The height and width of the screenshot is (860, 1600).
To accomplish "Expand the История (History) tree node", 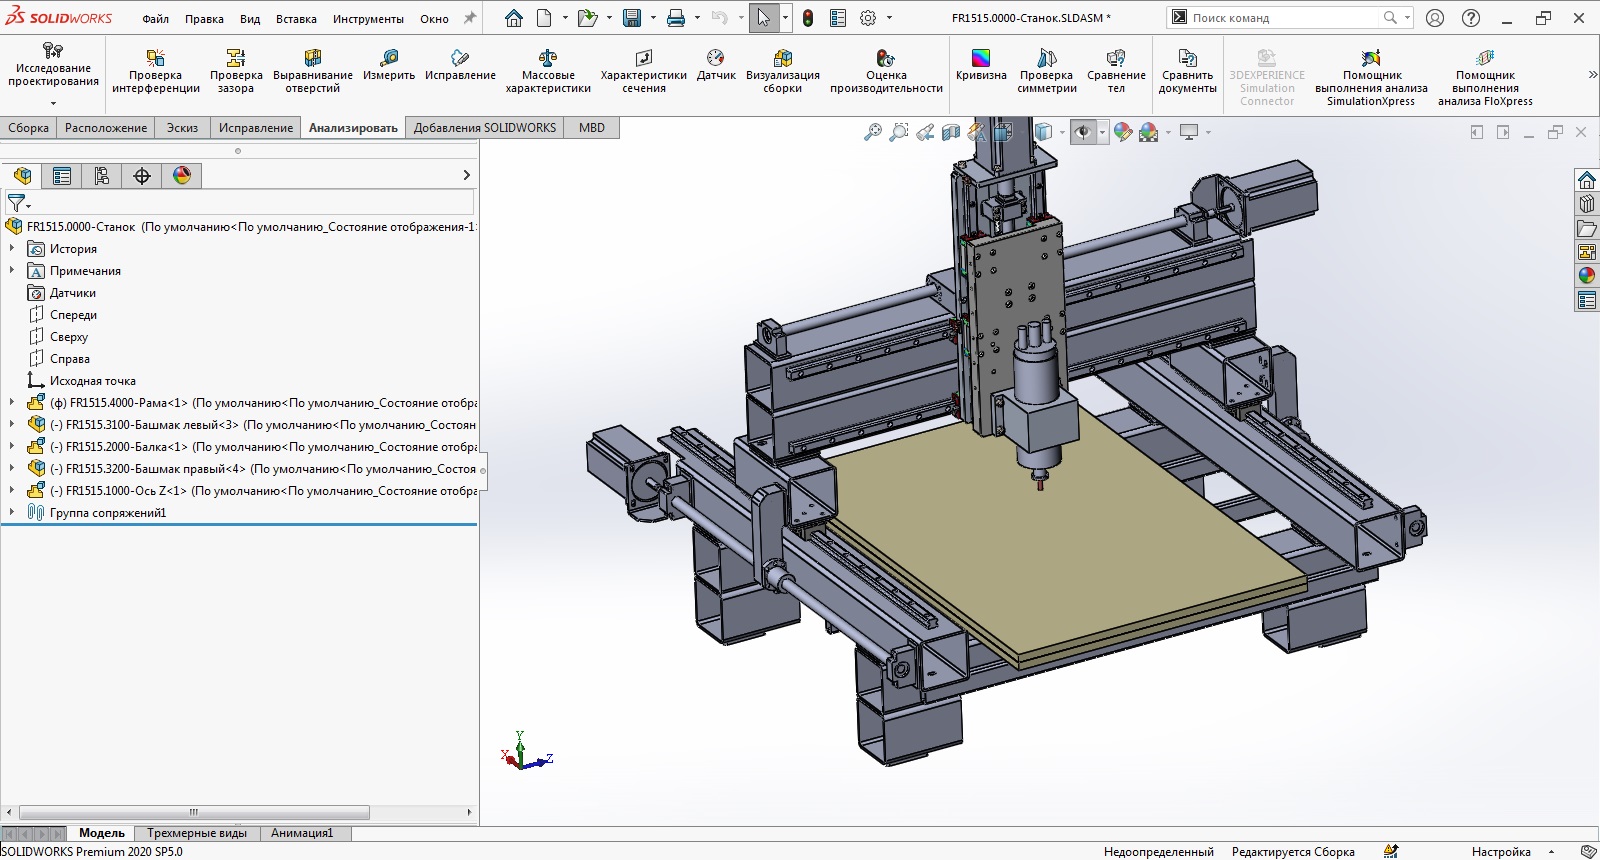I will pyautogui.click(x=12, y=248).
